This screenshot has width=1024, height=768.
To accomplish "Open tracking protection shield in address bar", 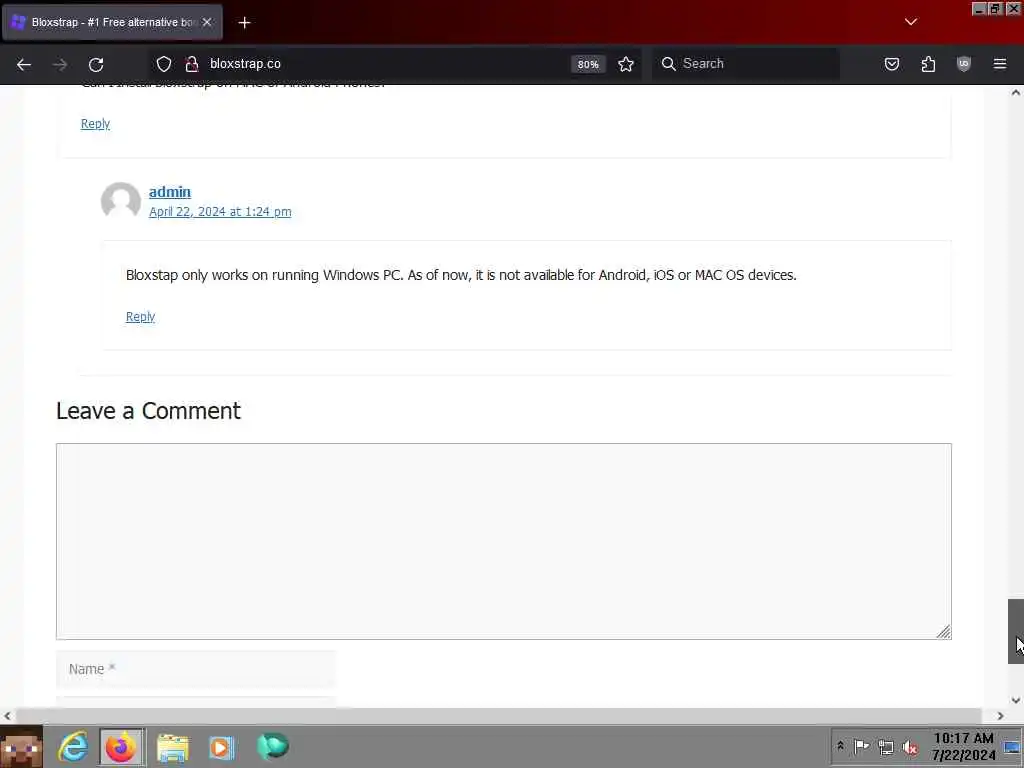I will [164, 64].
